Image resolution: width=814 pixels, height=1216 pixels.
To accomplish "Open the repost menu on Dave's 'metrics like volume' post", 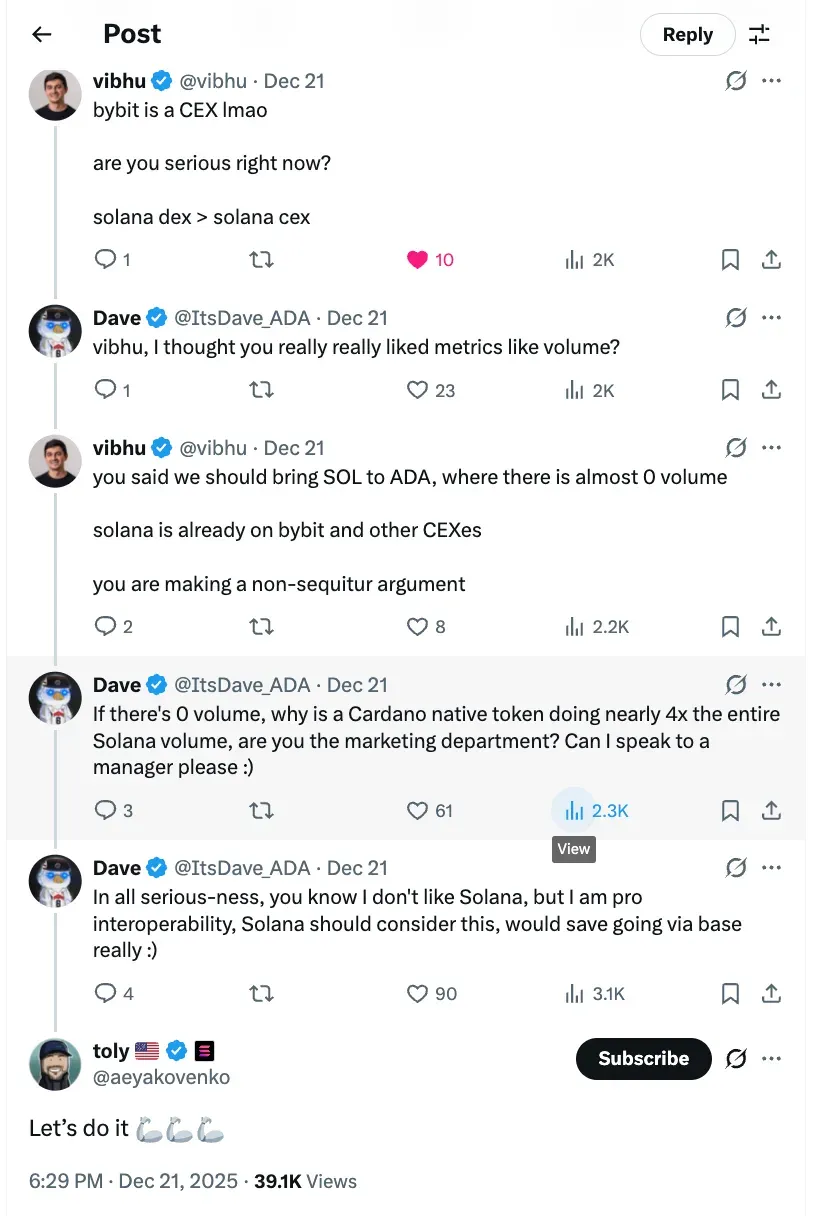I will [261, 390].
